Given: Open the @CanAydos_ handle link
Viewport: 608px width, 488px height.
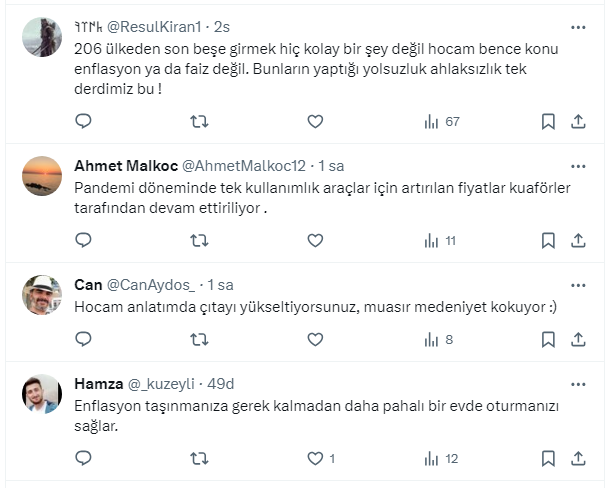Looking at the screenshot, I should [x=151, y=284].
